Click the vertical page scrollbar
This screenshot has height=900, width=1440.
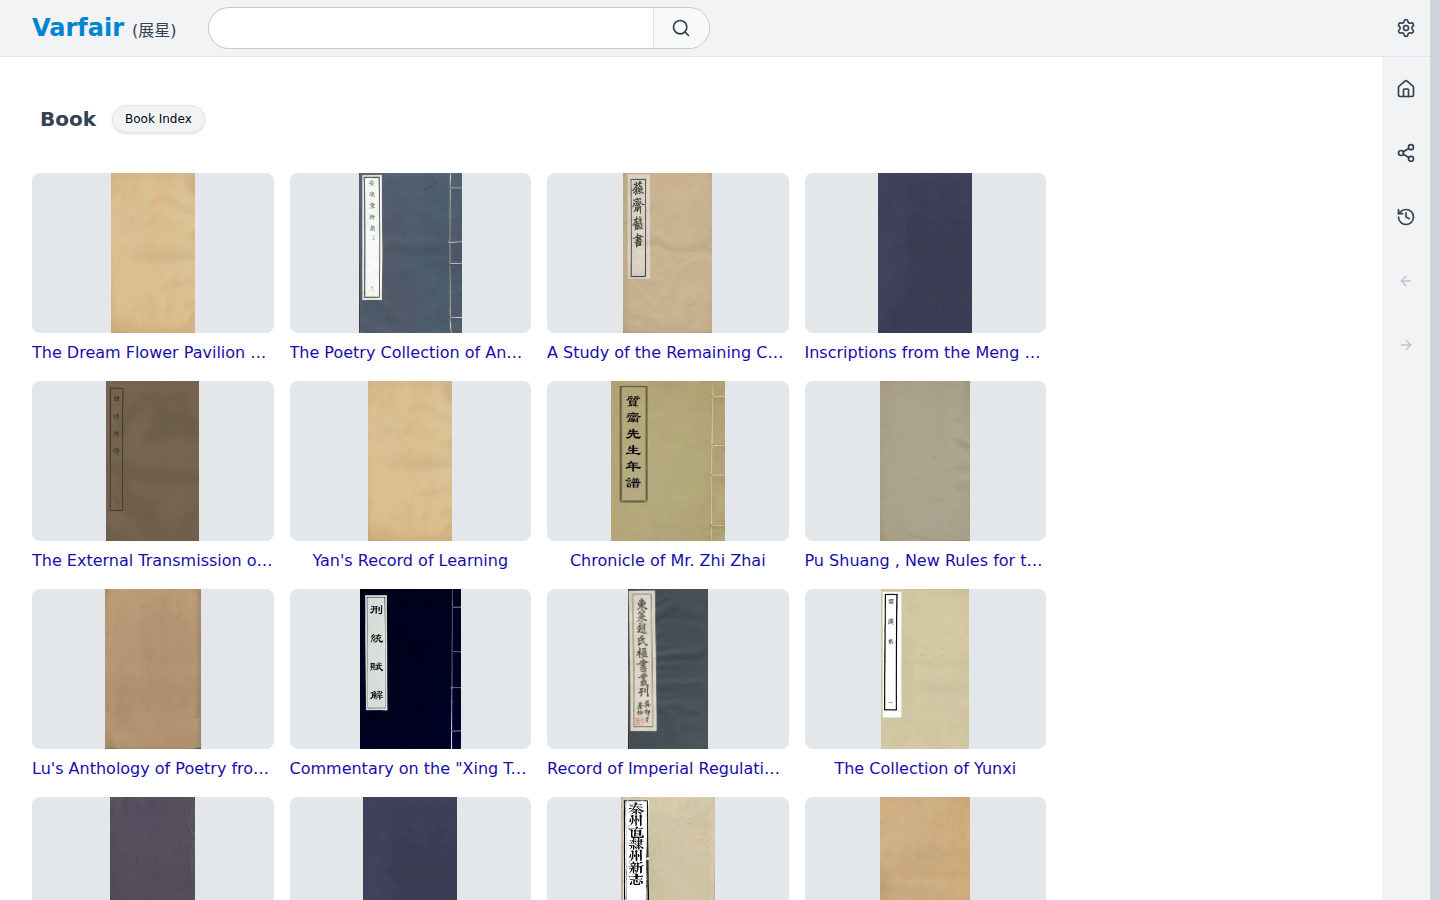pyautogui.click(x=1435, y=450)
